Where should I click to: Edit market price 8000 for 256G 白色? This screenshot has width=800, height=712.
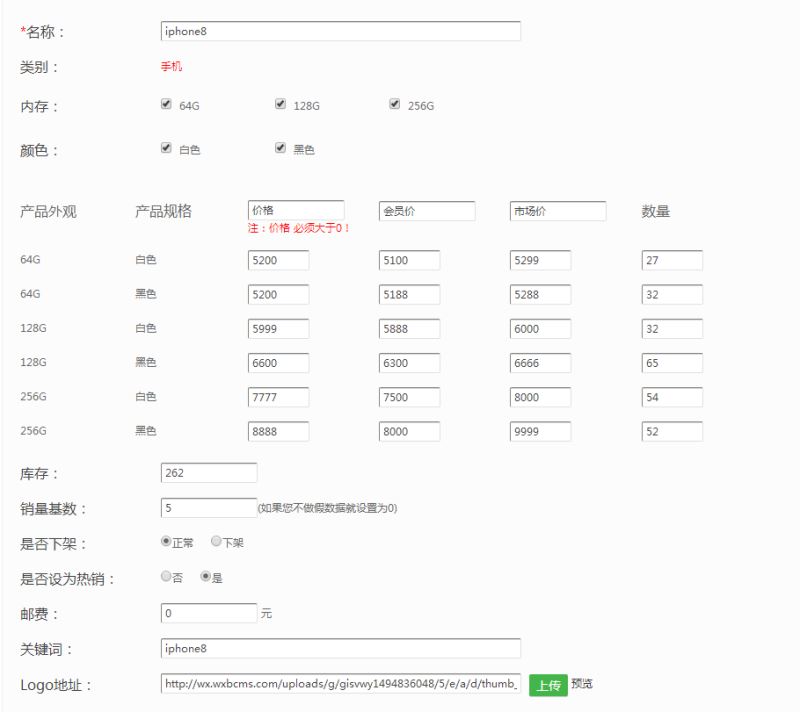[540, 397]
